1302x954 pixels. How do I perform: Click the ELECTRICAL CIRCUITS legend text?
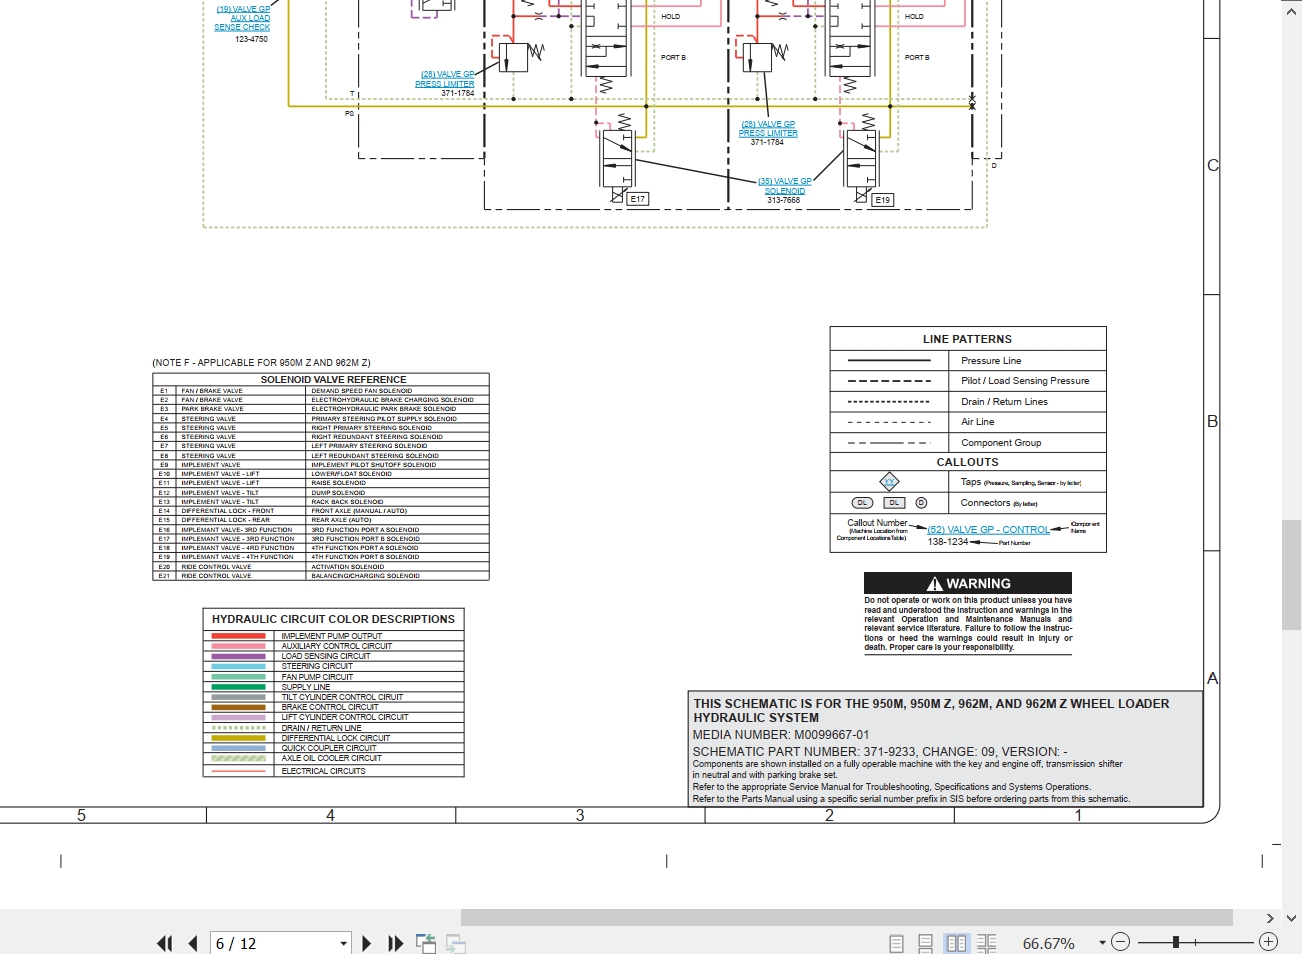pos(323,771)
